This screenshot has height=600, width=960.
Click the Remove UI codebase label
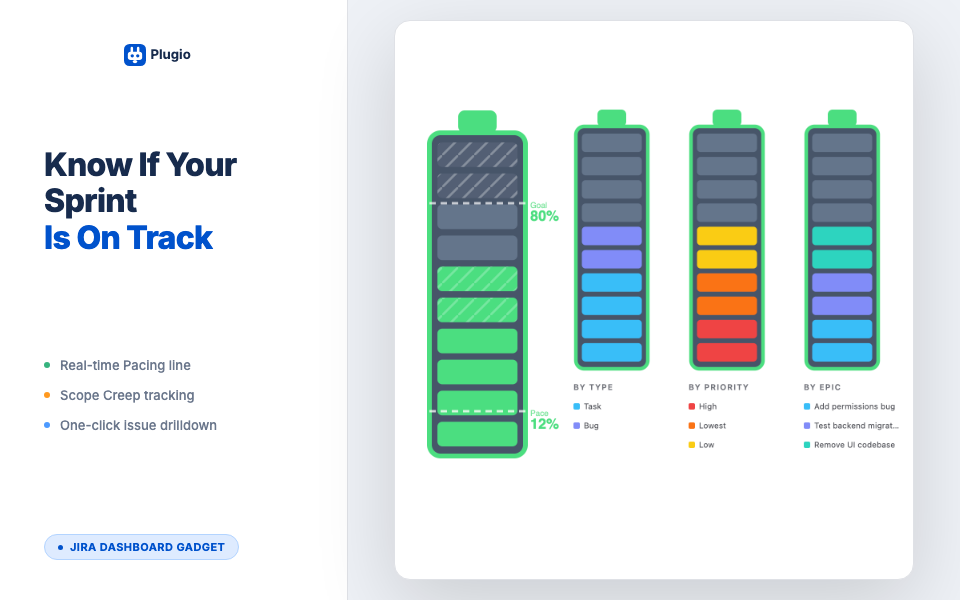pos(855,445)
